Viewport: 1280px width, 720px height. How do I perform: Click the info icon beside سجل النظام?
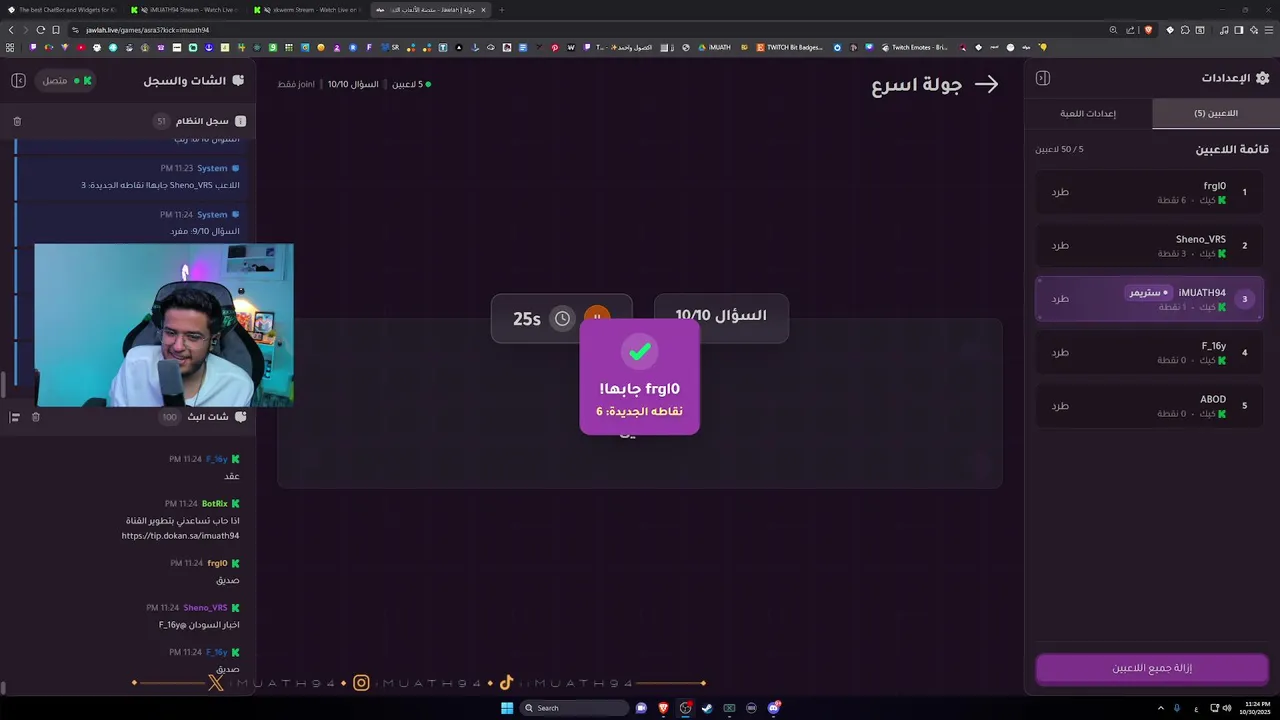click(240, 121)
